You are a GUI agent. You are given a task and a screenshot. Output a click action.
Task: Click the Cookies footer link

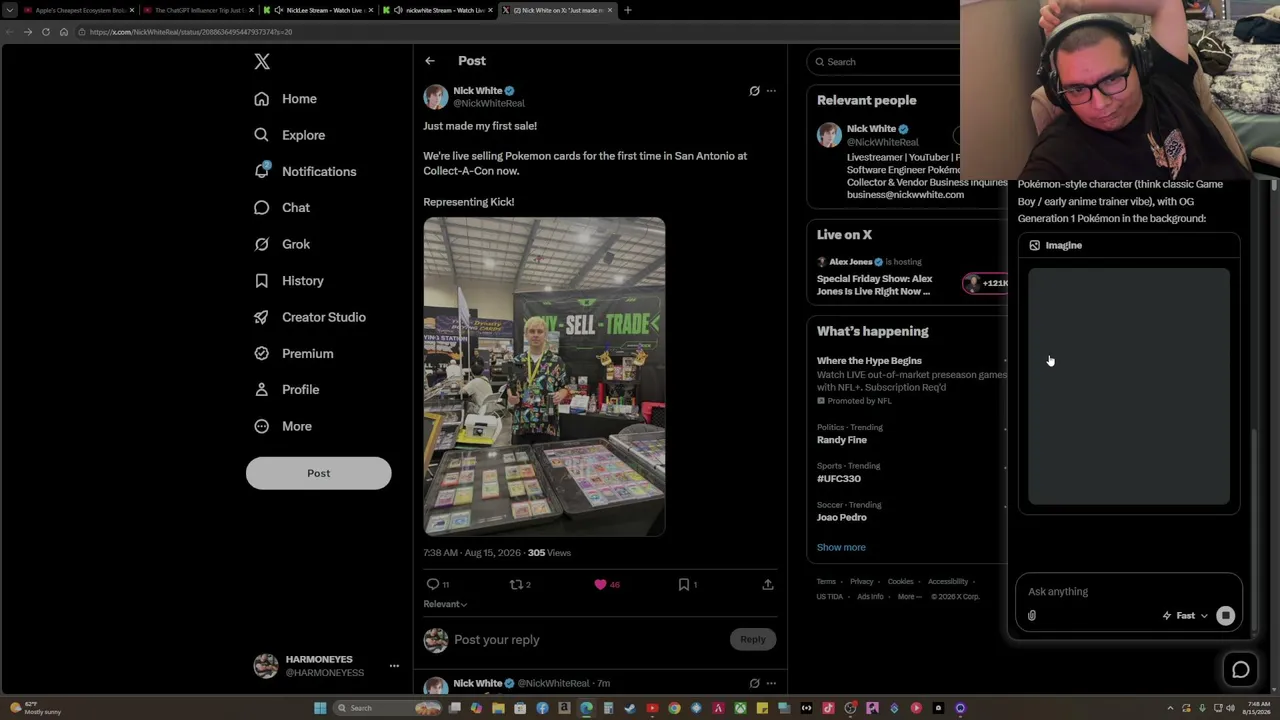click(900, 582)
